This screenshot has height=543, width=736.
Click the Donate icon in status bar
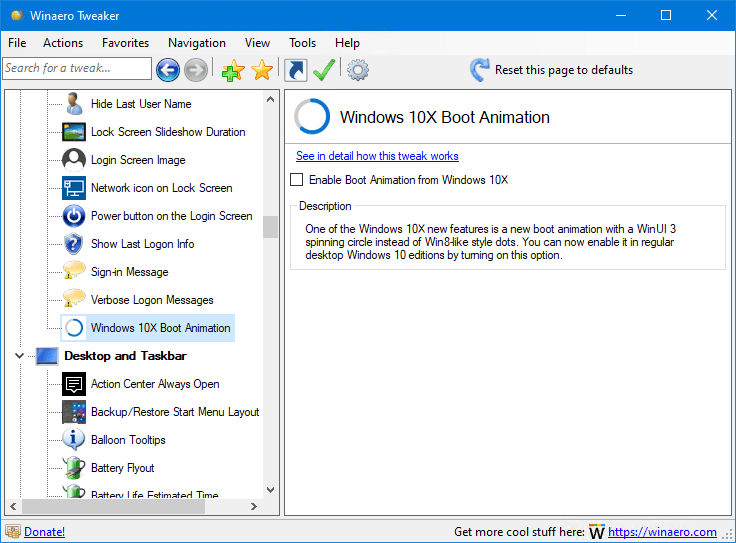click(13, 532)
